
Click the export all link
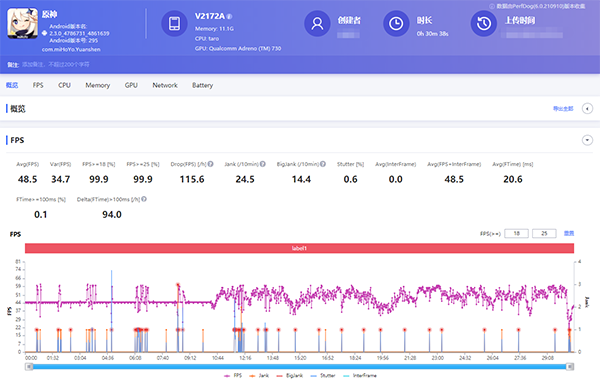(x=563, y=109)
